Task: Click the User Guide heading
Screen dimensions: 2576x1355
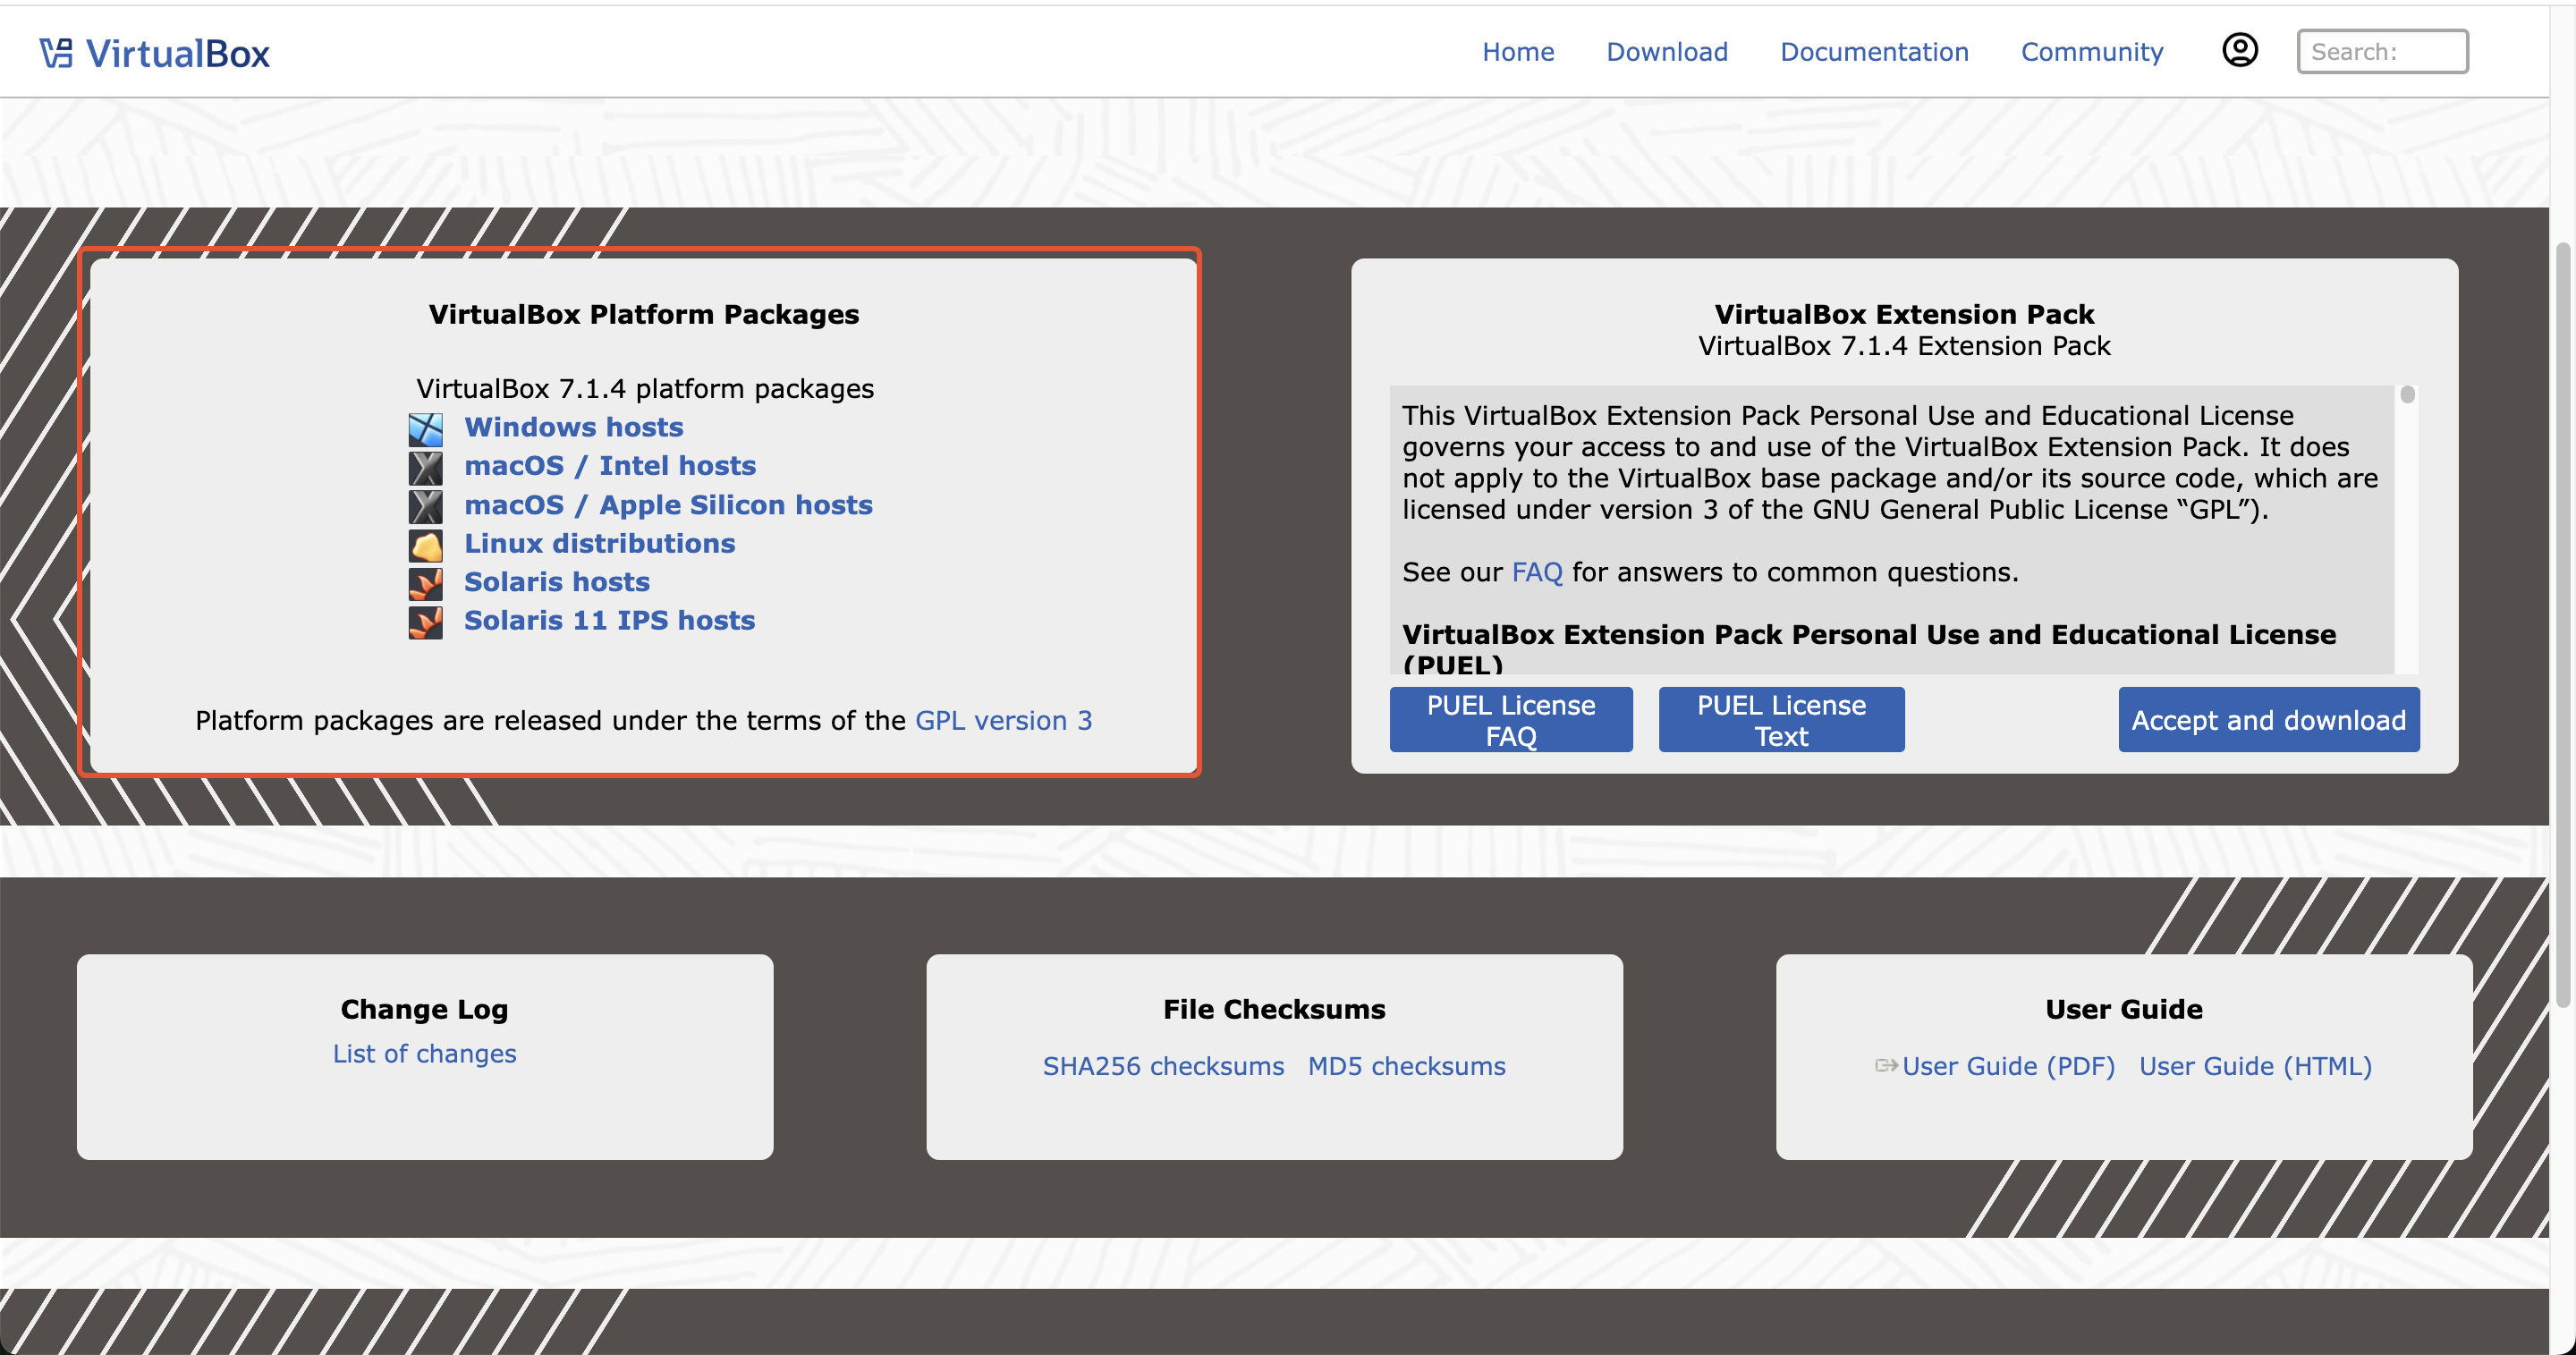Action: (2124, 1009)
